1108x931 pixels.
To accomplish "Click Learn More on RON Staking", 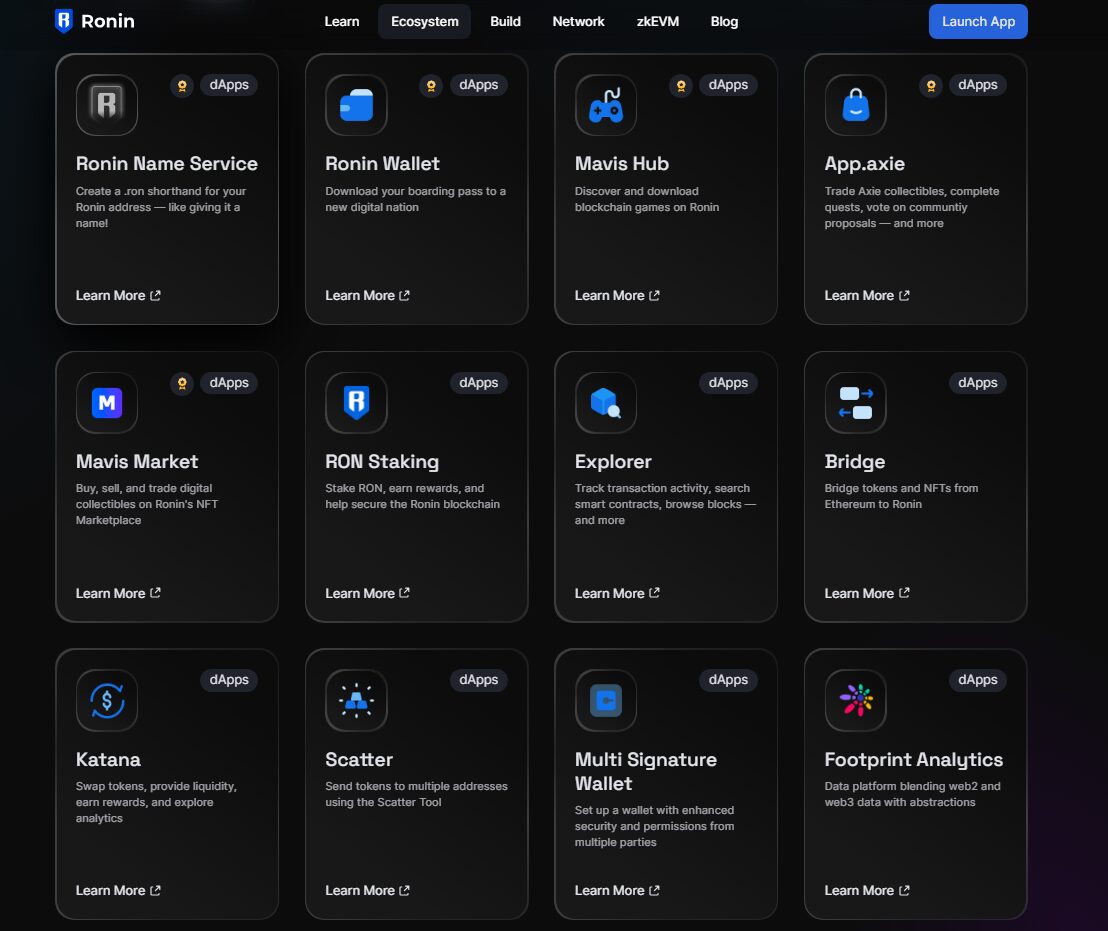I will pos(367,593).
